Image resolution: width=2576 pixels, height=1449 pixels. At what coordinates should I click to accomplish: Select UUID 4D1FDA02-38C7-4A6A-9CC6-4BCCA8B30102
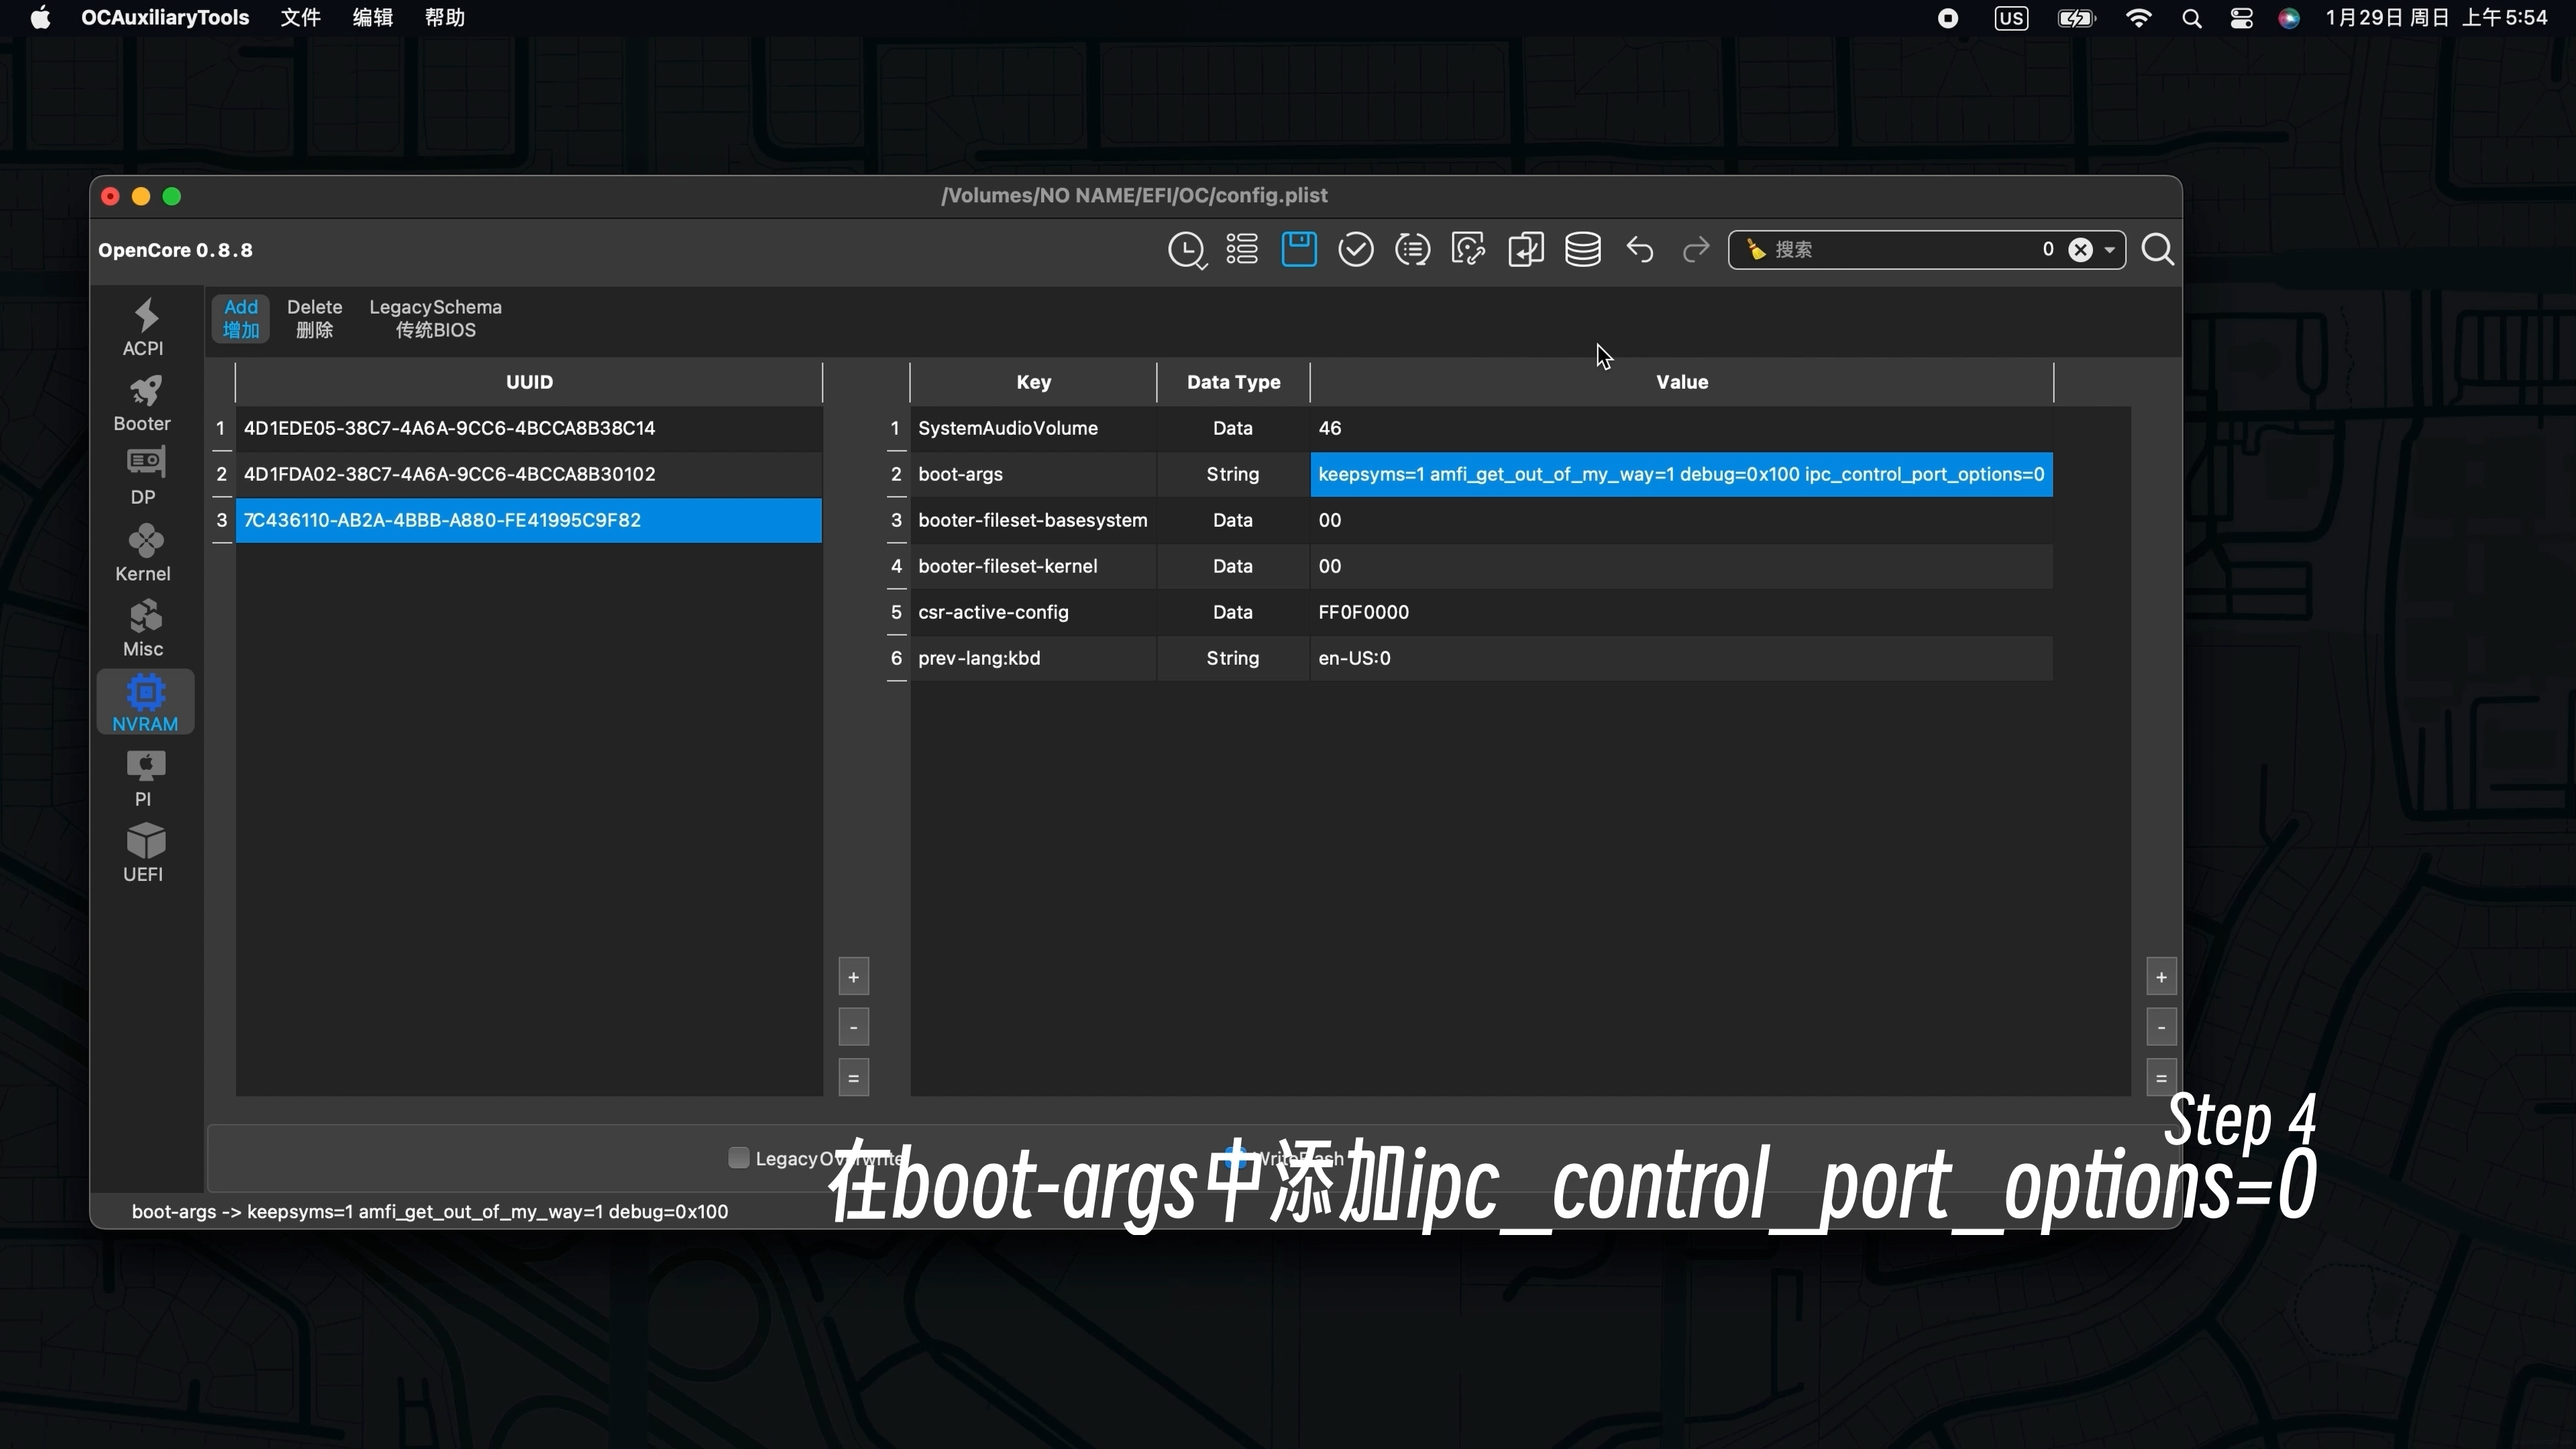[x=528, y=474]
